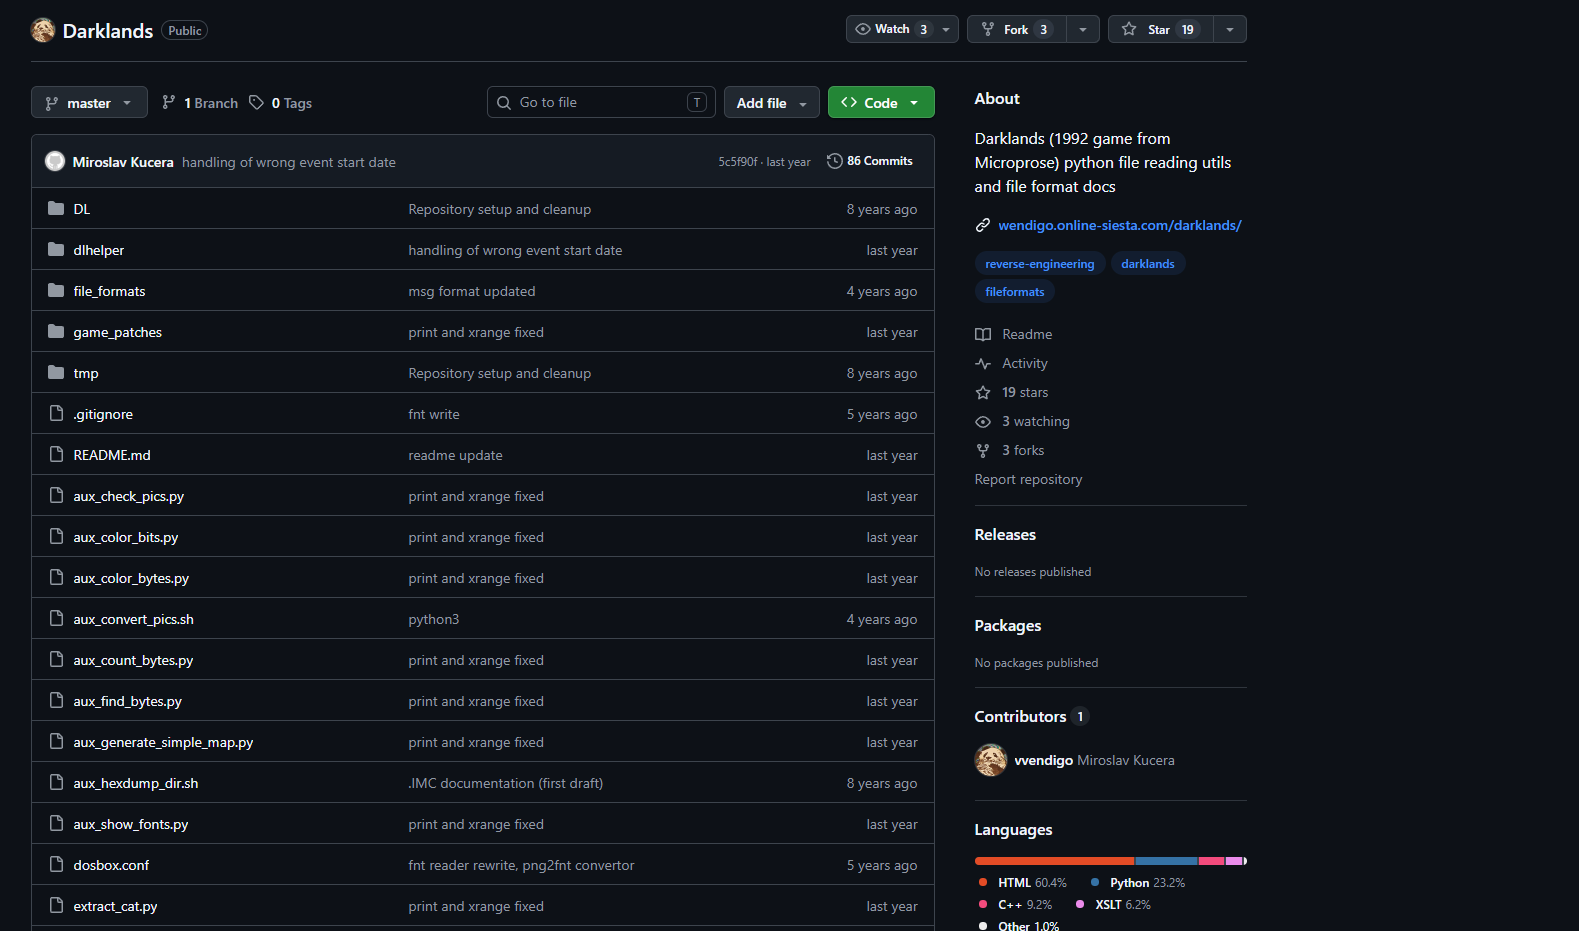This screenshot has width=1579, height=931.
Task: Open the 0 Tags link
Action: 281,102
